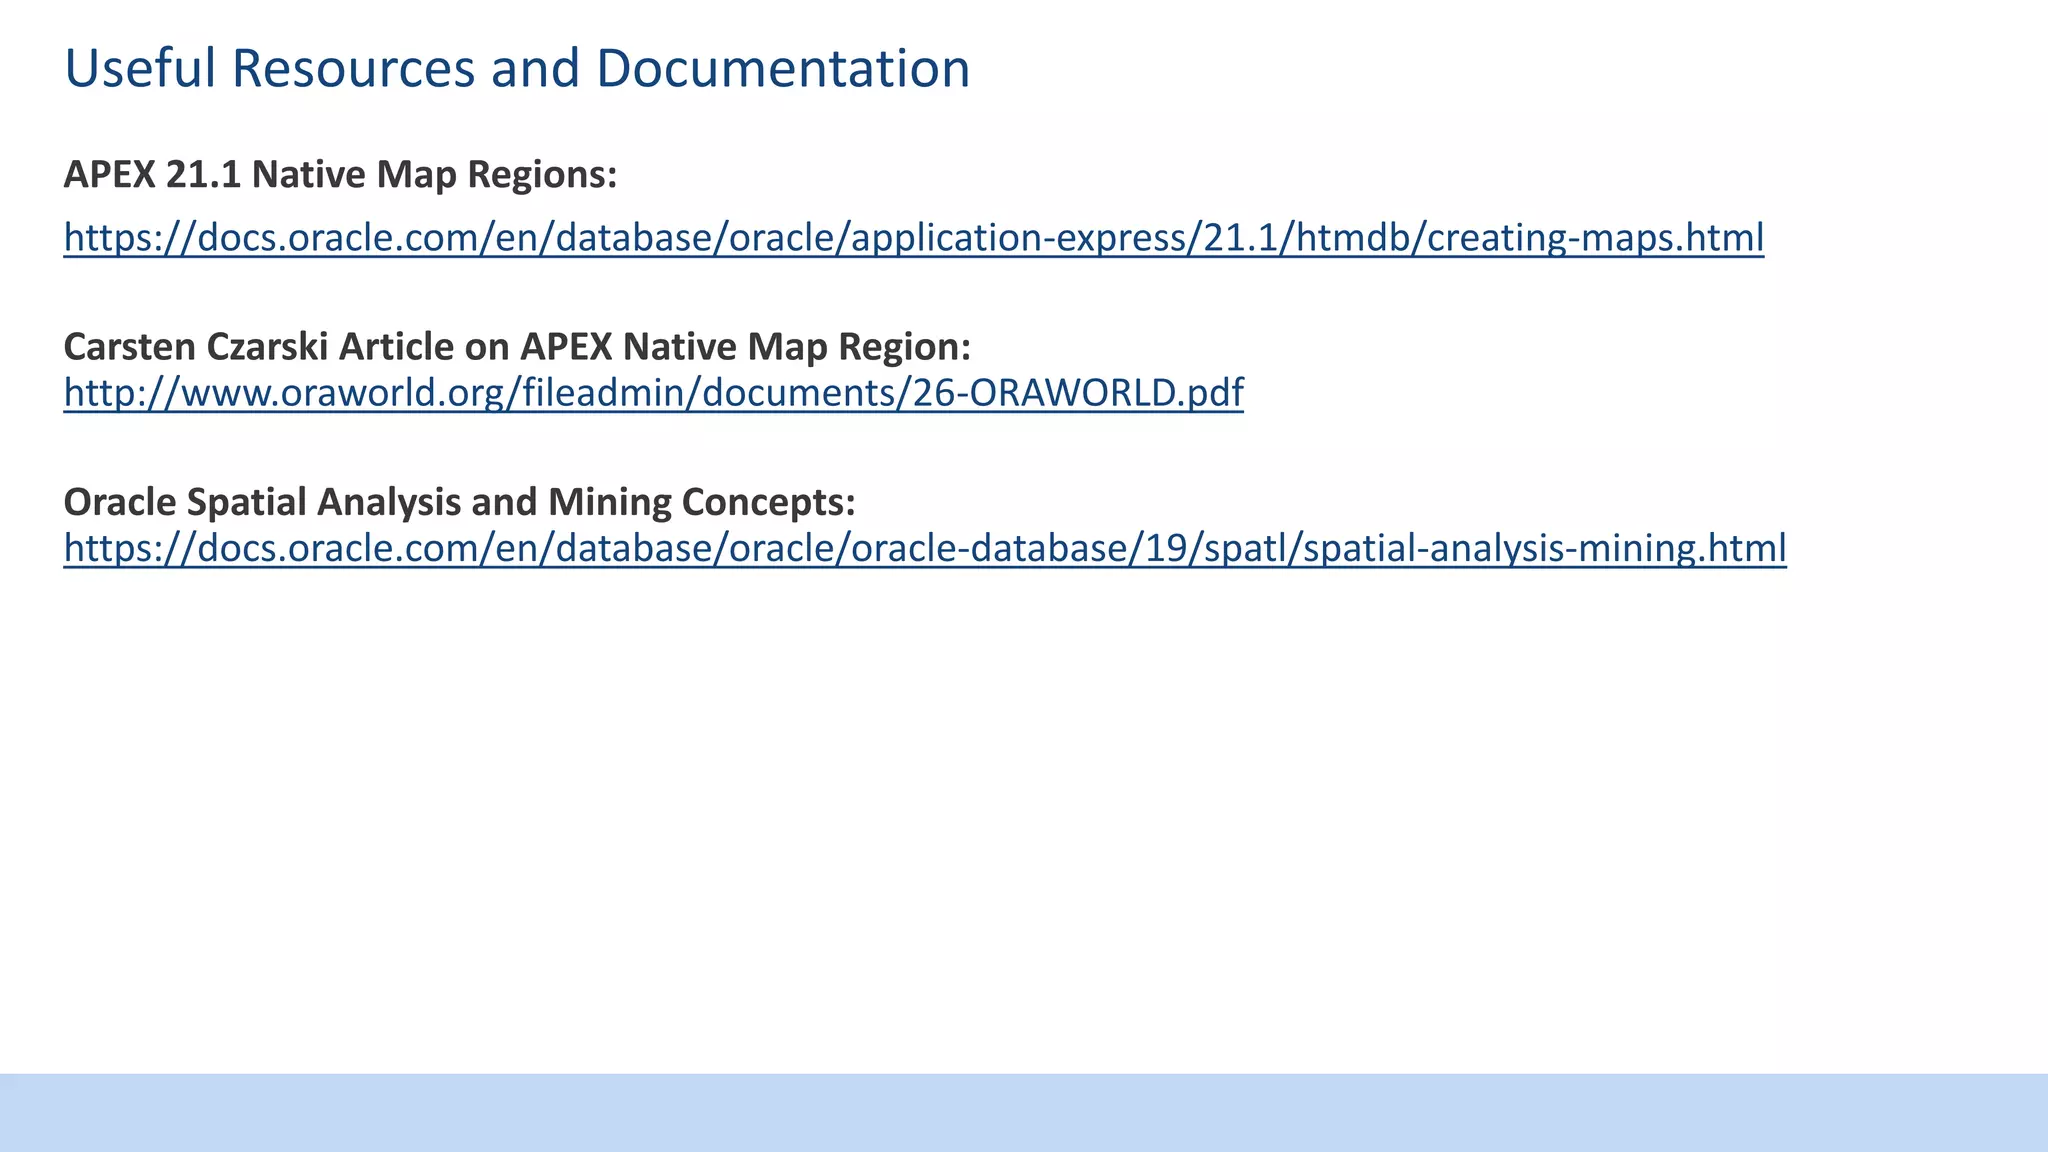Click the 'Useful Resources and Documentation' title

[x=517, y=68]
